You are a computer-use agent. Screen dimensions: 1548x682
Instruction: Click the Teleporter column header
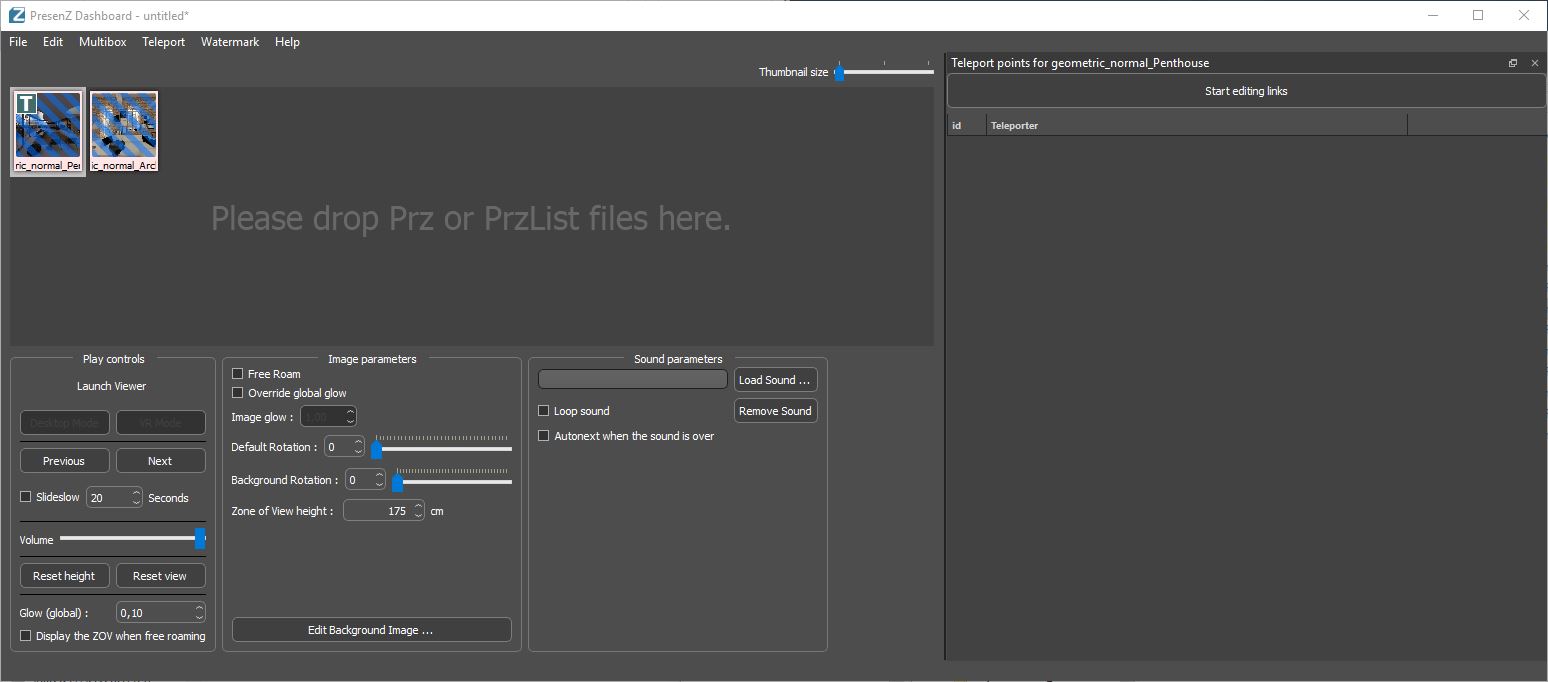pyautogui.click(x=1197, y=125)
